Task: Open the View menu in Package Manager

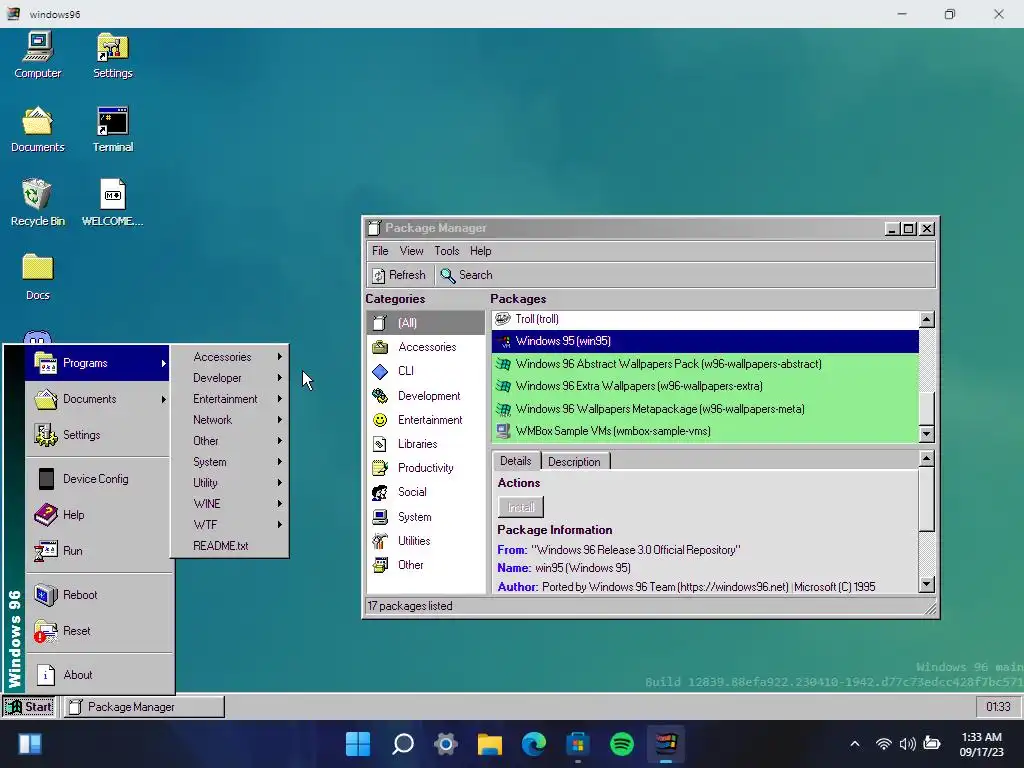Action: [411, 251]
